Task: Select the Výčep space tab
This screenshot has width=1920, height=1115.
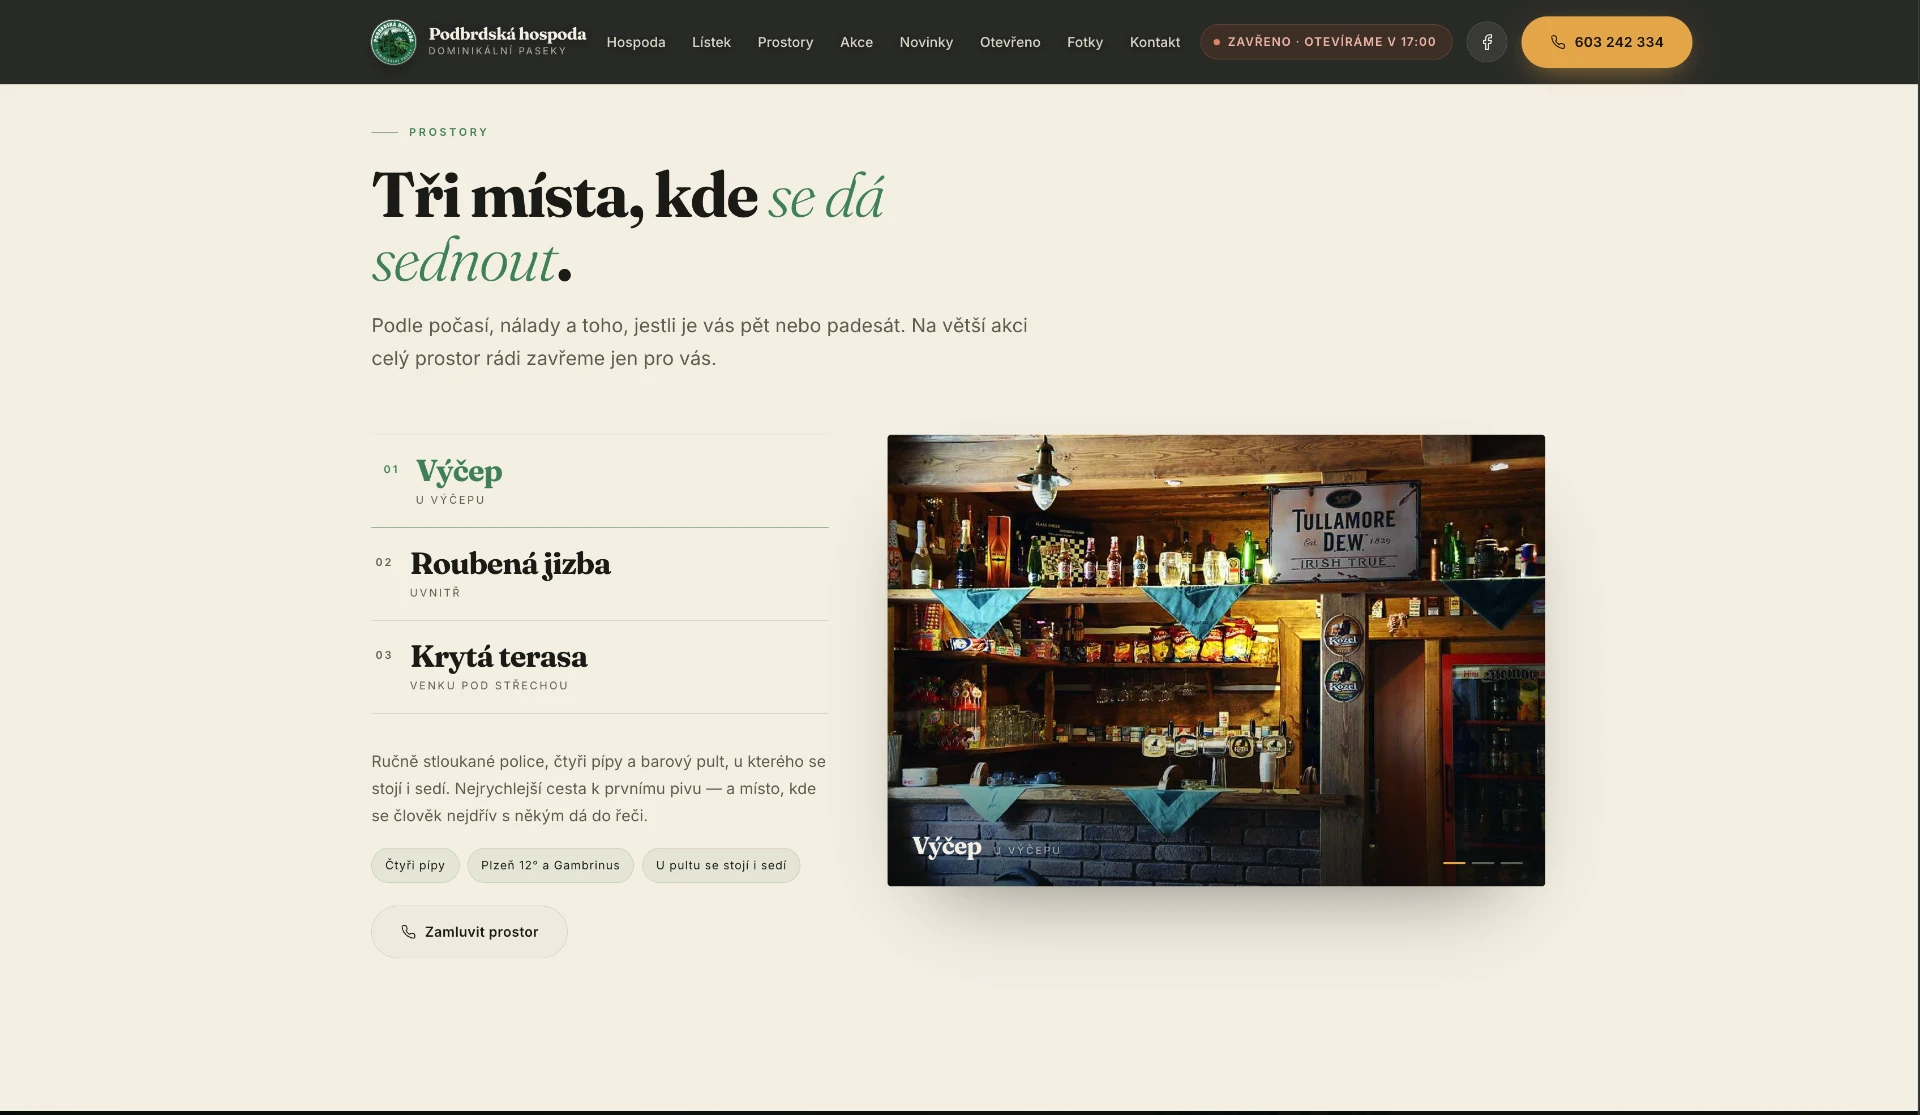Action: [x=600, y=481]
